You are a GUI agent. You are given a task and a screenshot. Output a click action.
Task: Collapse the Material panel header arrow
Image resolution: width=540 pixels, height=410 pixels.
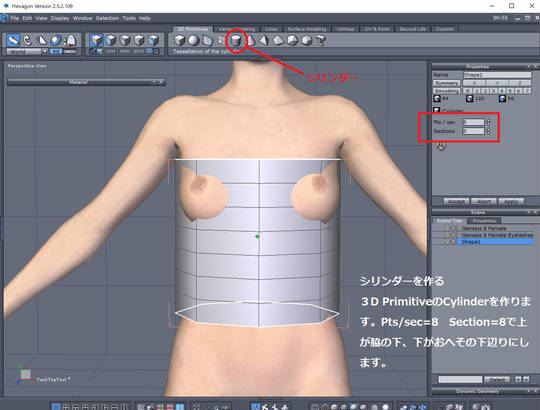tap(154, 82)
